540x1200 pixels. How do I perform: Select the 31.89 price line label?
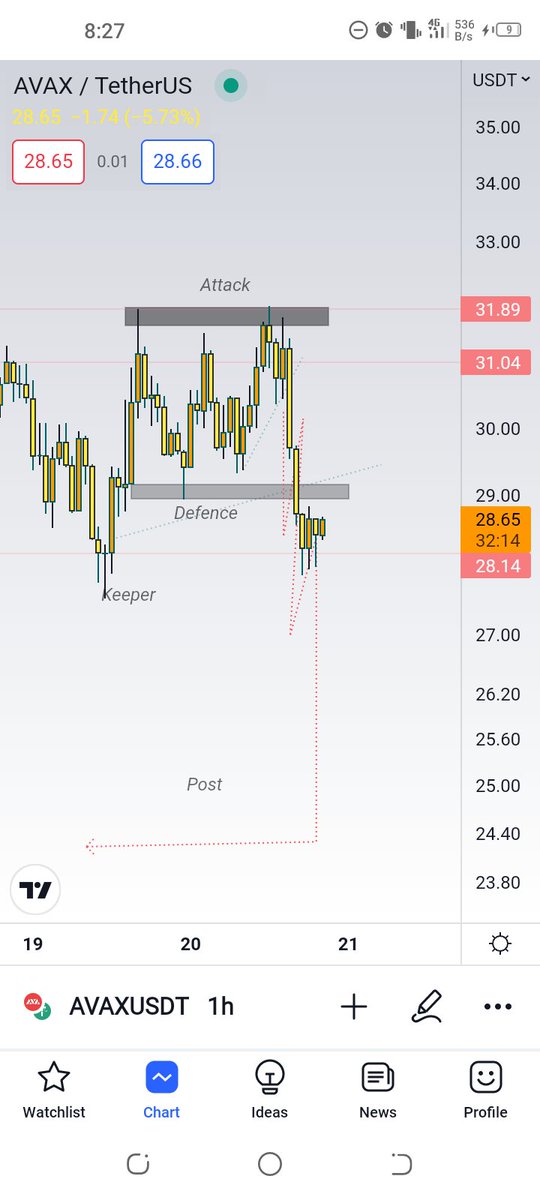[496, 310]
